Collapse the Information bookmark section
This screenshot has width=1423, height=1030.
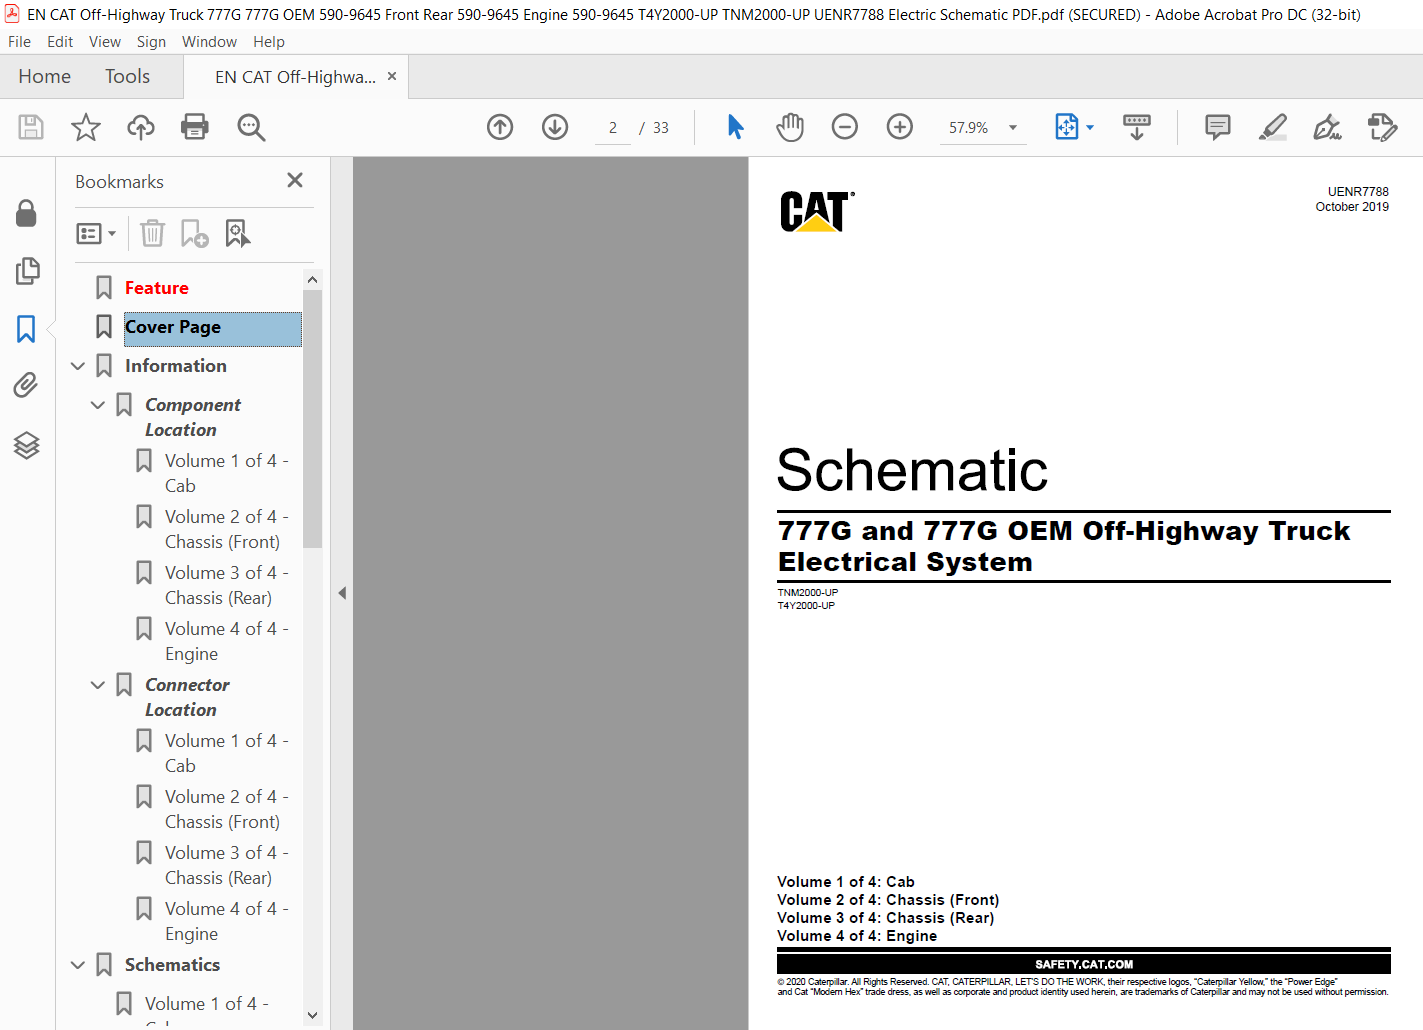(78, 366)
